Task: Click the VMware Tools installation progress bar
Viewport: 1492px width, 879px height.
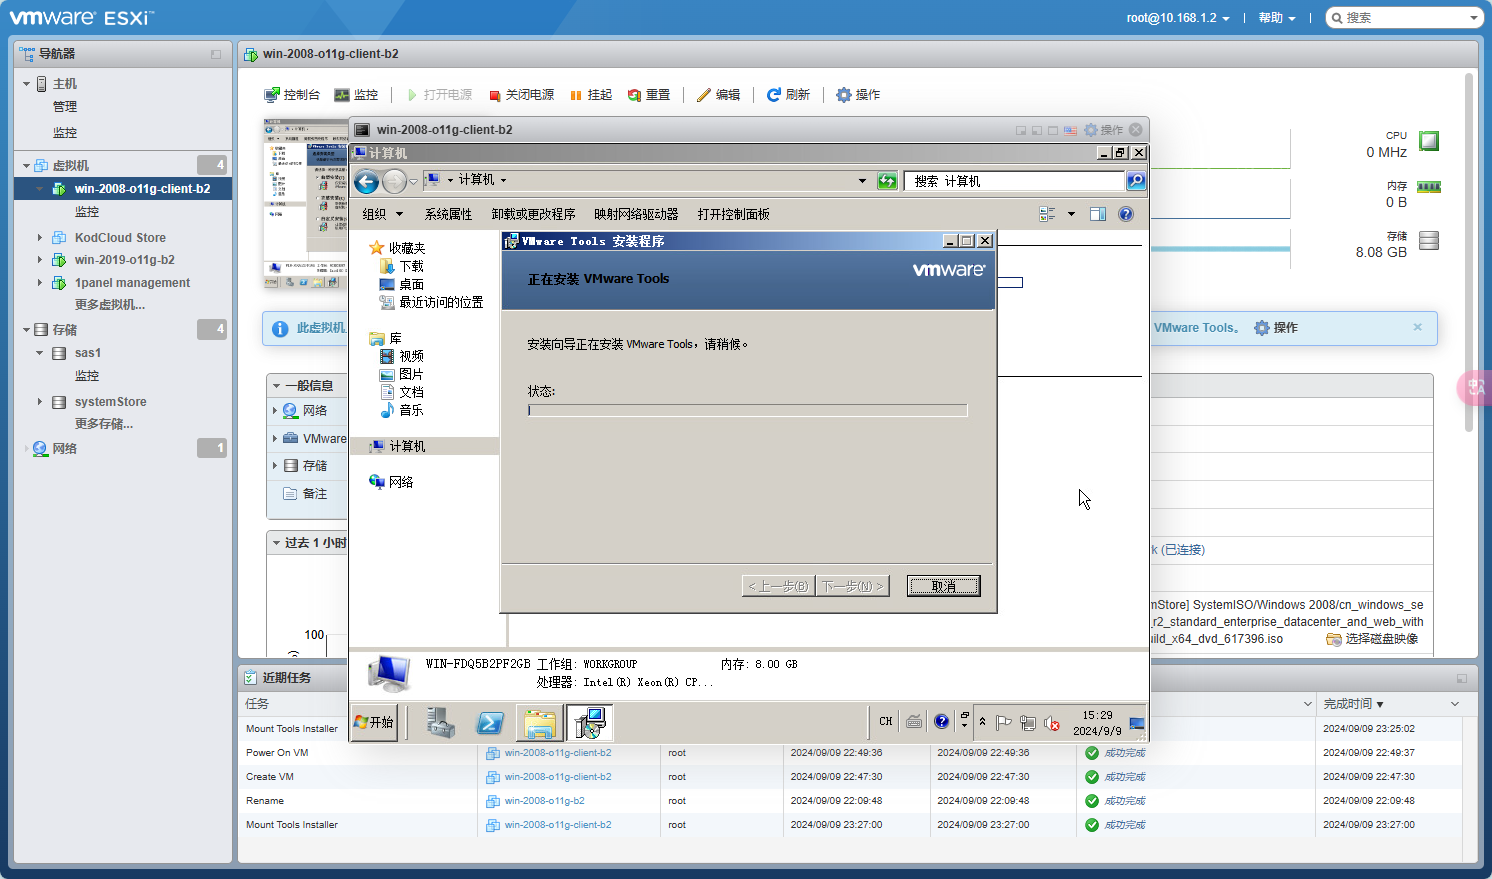Action: click(747, 410)
